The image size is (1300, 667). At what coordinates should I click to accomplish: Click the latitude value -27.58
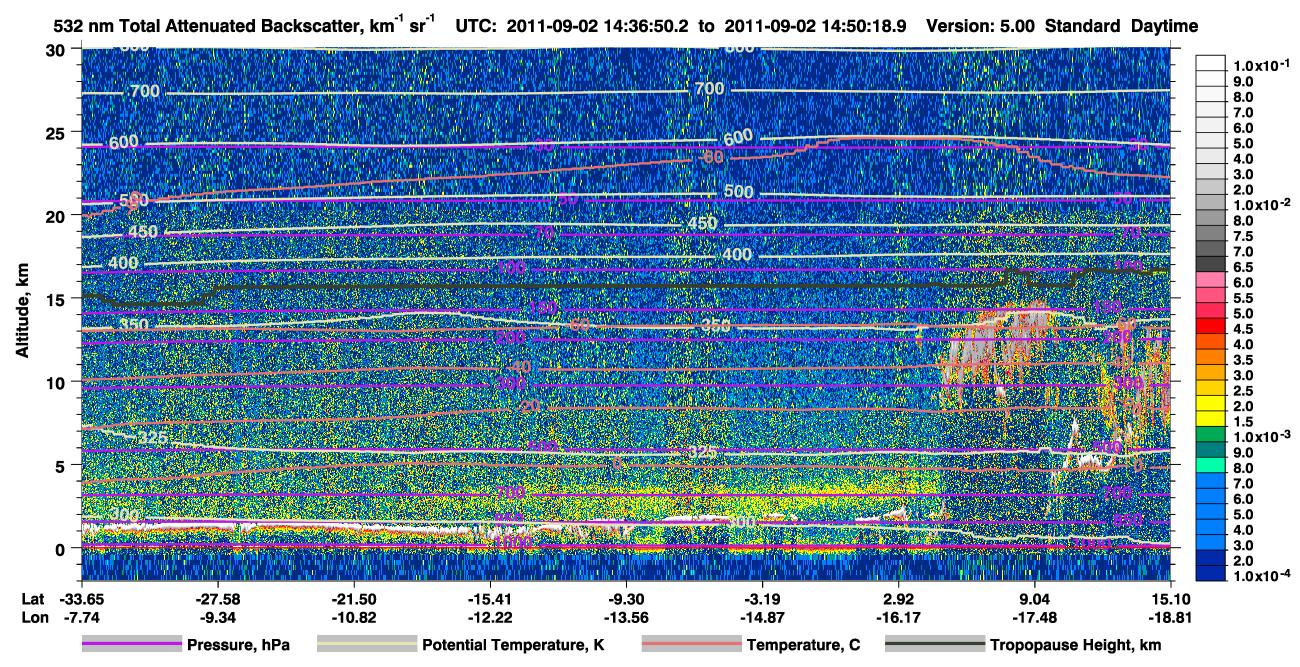click(217, 598)
